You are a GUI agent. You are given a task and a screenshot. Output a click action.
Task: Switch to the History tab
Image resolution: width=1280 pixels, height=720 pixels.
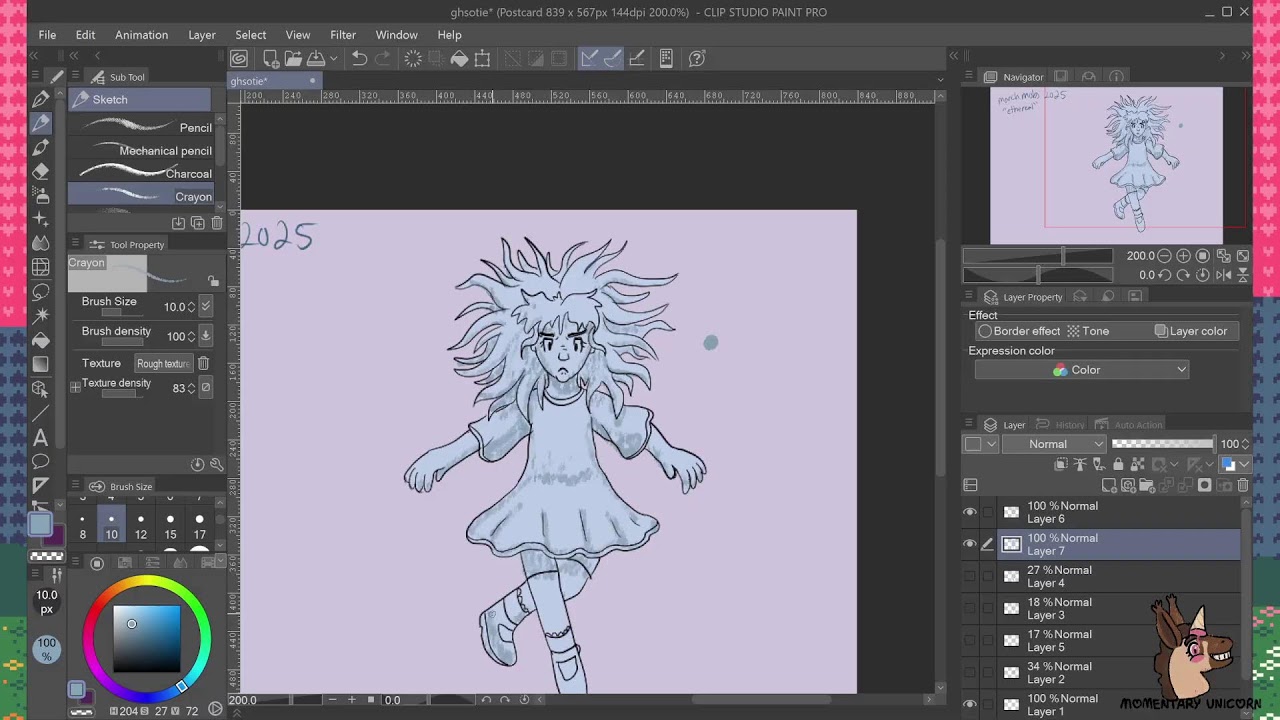pos(1061,425)
